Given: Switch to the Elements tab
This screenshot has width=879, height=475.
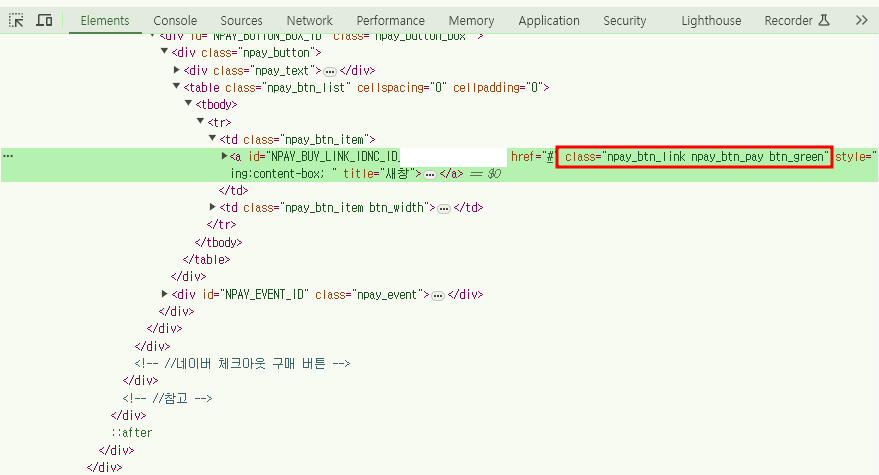Looking at the screenshot, I should (x=105, y=21).
